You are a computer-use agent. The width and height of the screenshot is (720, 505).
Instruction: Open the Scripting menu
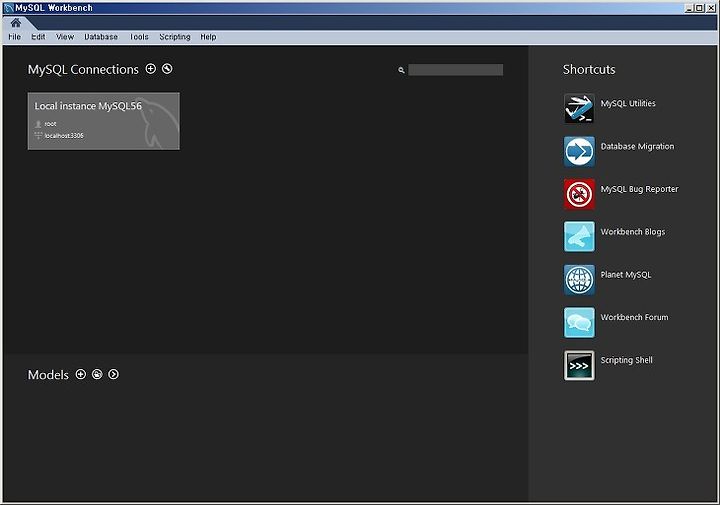[x=175, y=37]
